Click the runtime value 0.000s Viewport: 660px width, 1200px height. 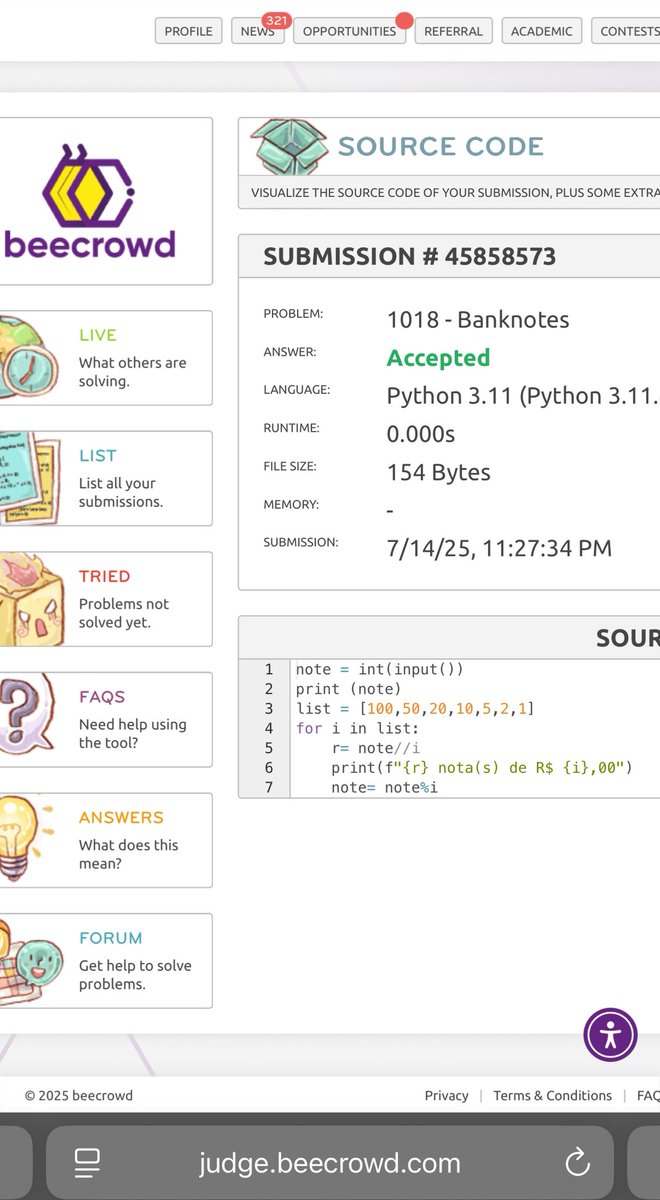click(421, 434)
